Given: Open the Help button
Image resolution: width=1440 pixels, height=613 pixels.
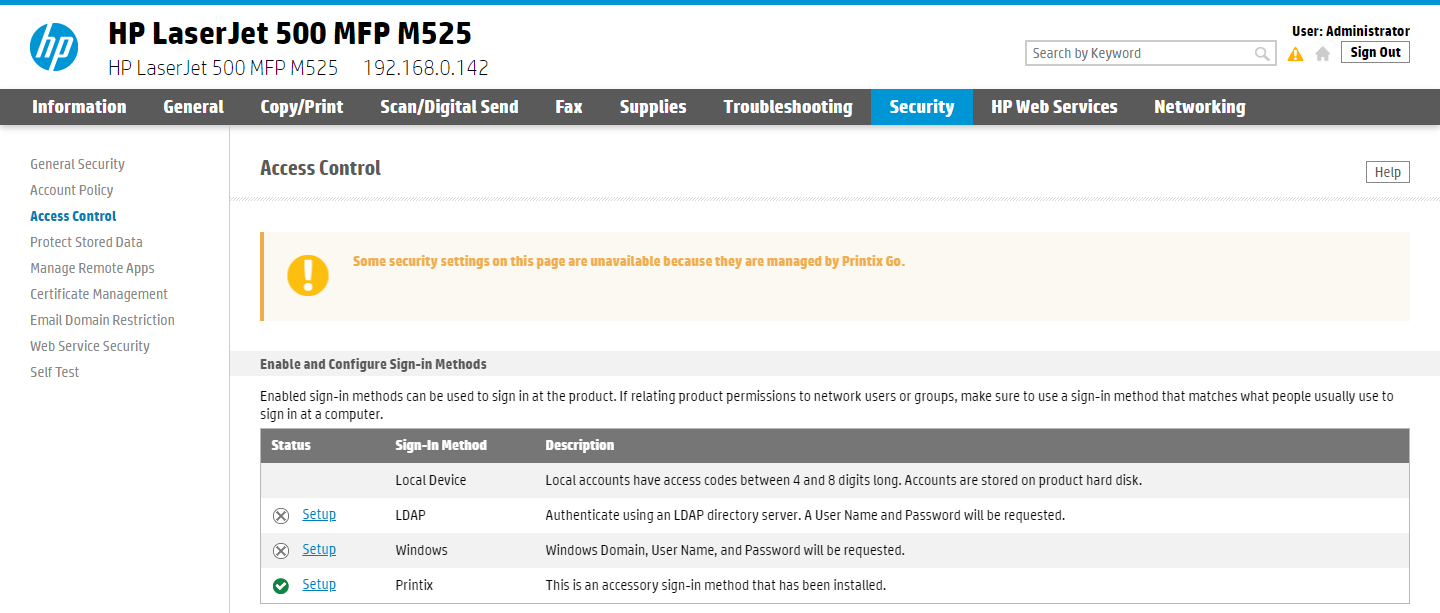Looking at the screenshot, I should [1387, 172].
